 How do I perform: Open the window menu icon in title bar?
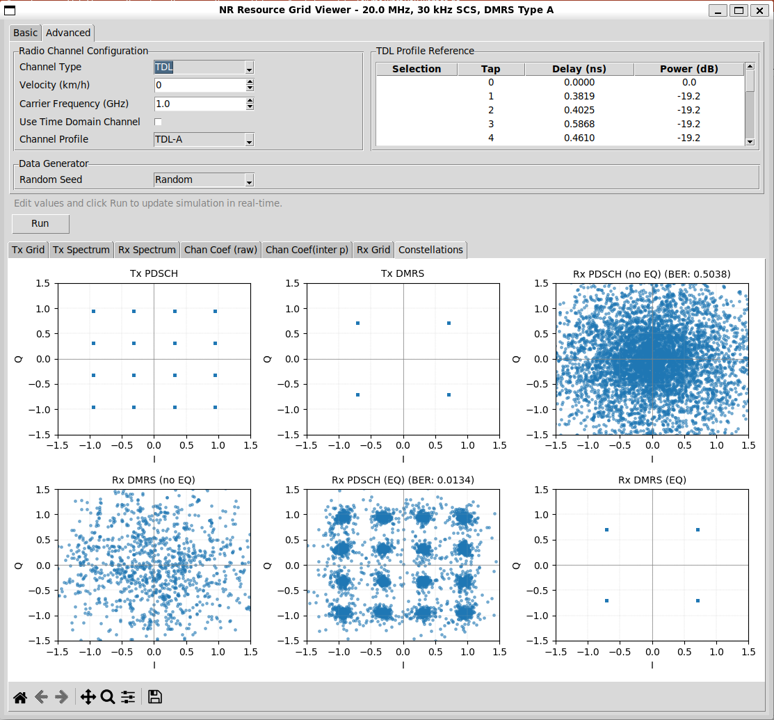tap(10, 10)
